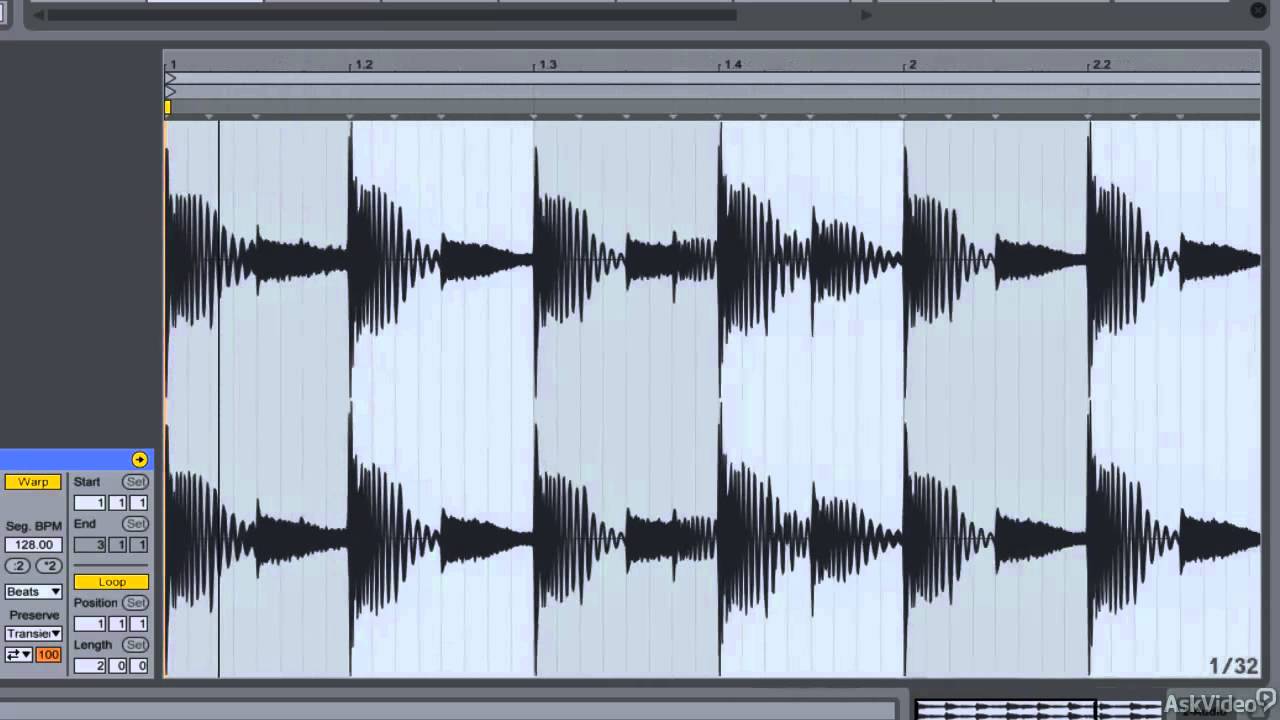
Task: Click the transient marker at beat 2.2
Action: point(1089,117)
